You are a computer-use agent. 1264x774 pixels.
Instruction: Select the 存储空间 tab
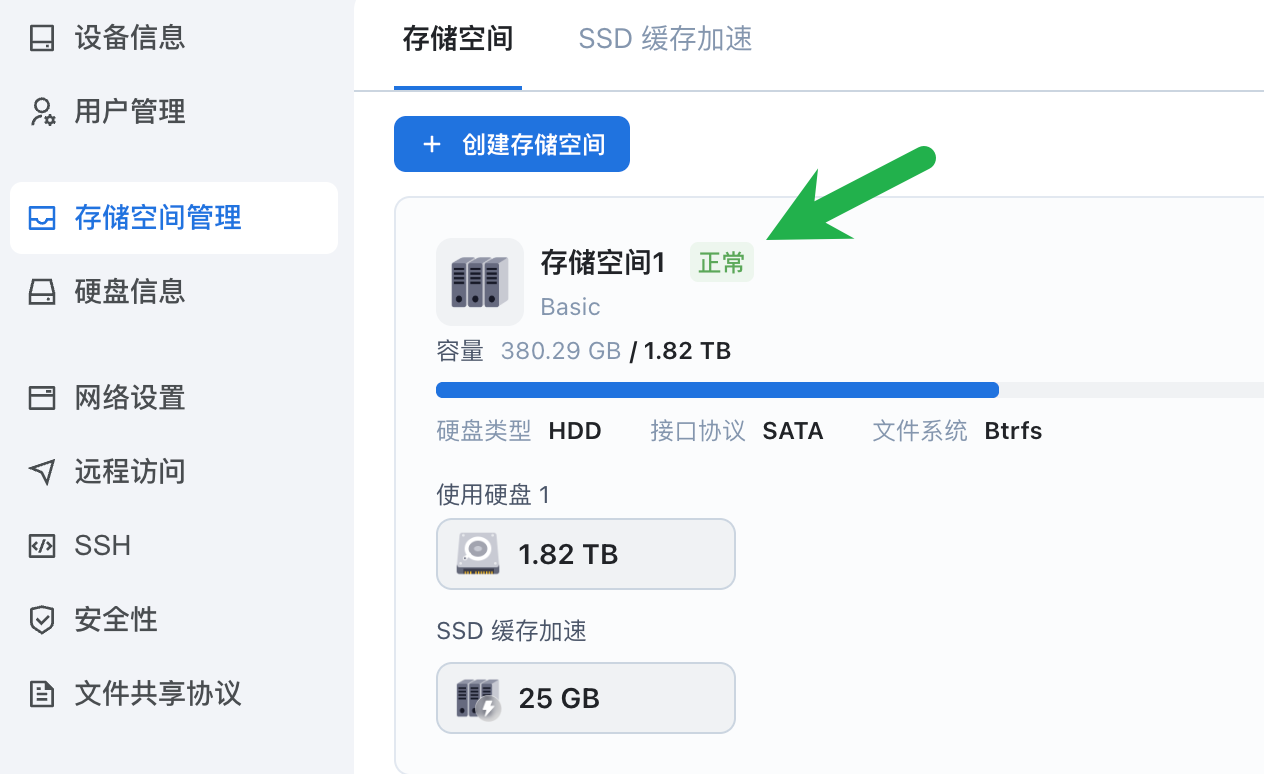(x=458, y=39)
